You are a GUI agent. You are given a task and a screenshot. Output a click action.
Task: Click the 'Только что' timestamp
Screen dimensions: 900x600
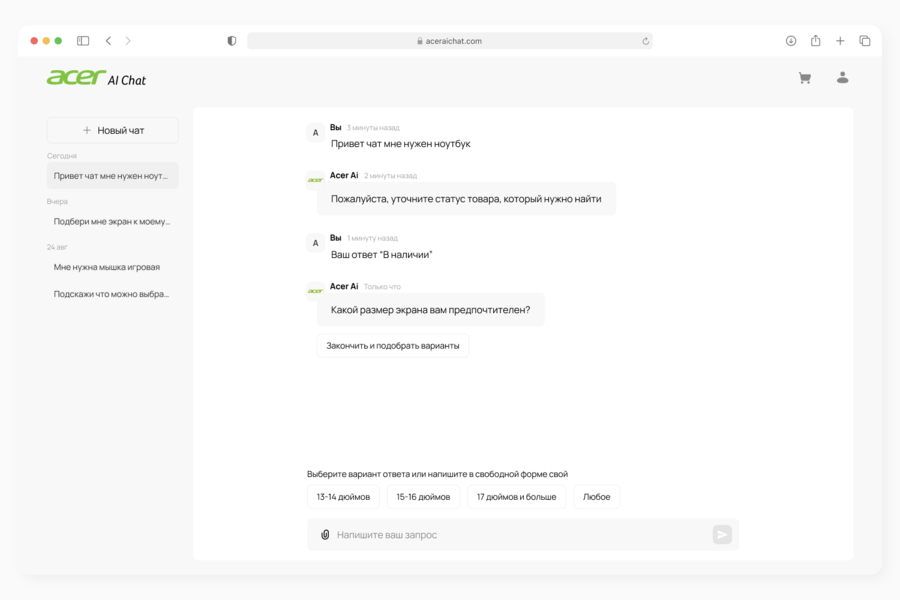[382, 287]
